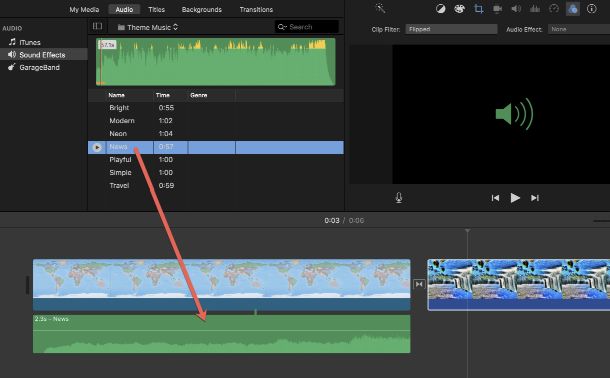Screen dimensions: 610x378
Task: Open the speed adjustment tool
Action: [554, 9]
